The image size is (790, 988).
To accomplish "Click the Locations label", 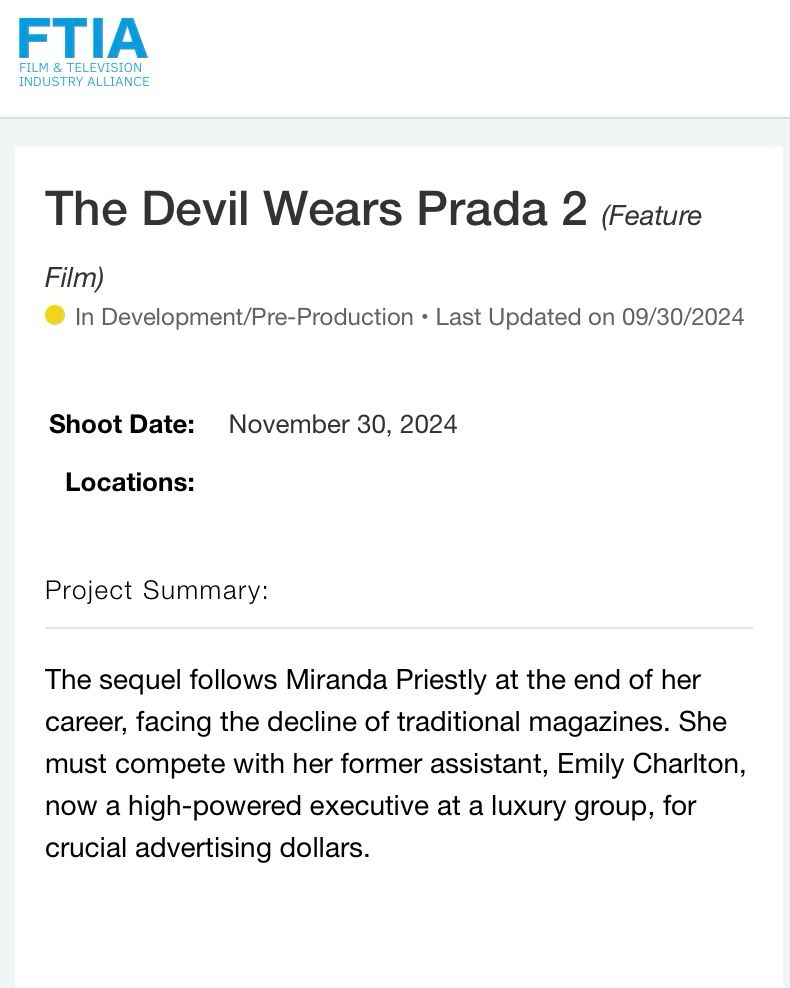I will 130,482.
